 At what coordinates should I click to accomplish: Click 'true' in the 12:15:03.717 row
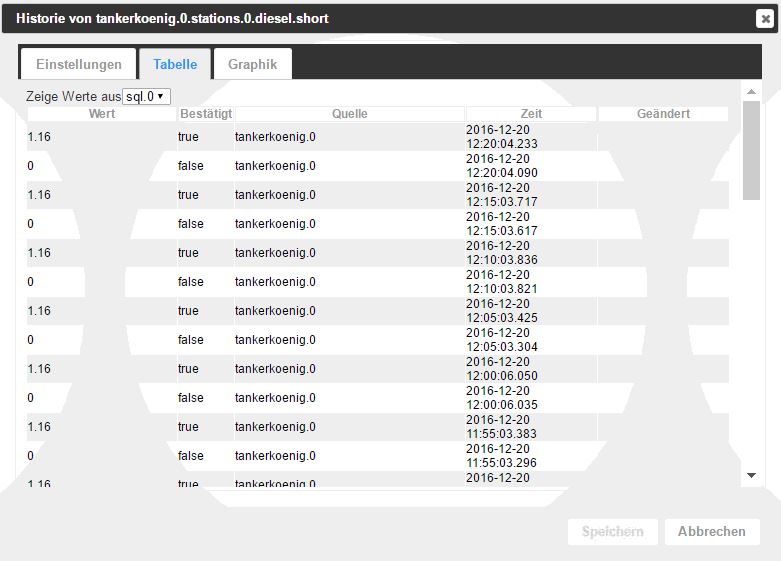tap(188, 195)
